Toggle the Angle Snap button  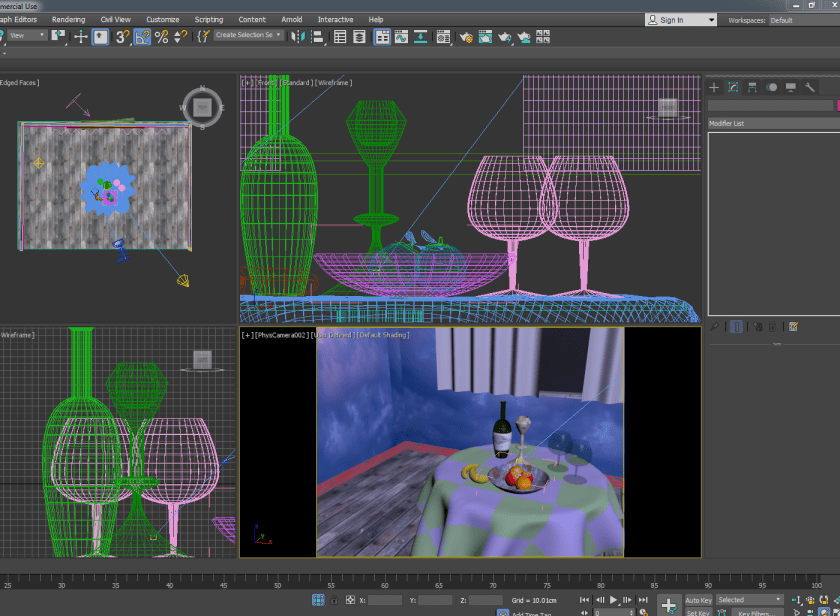coord(142,37)
